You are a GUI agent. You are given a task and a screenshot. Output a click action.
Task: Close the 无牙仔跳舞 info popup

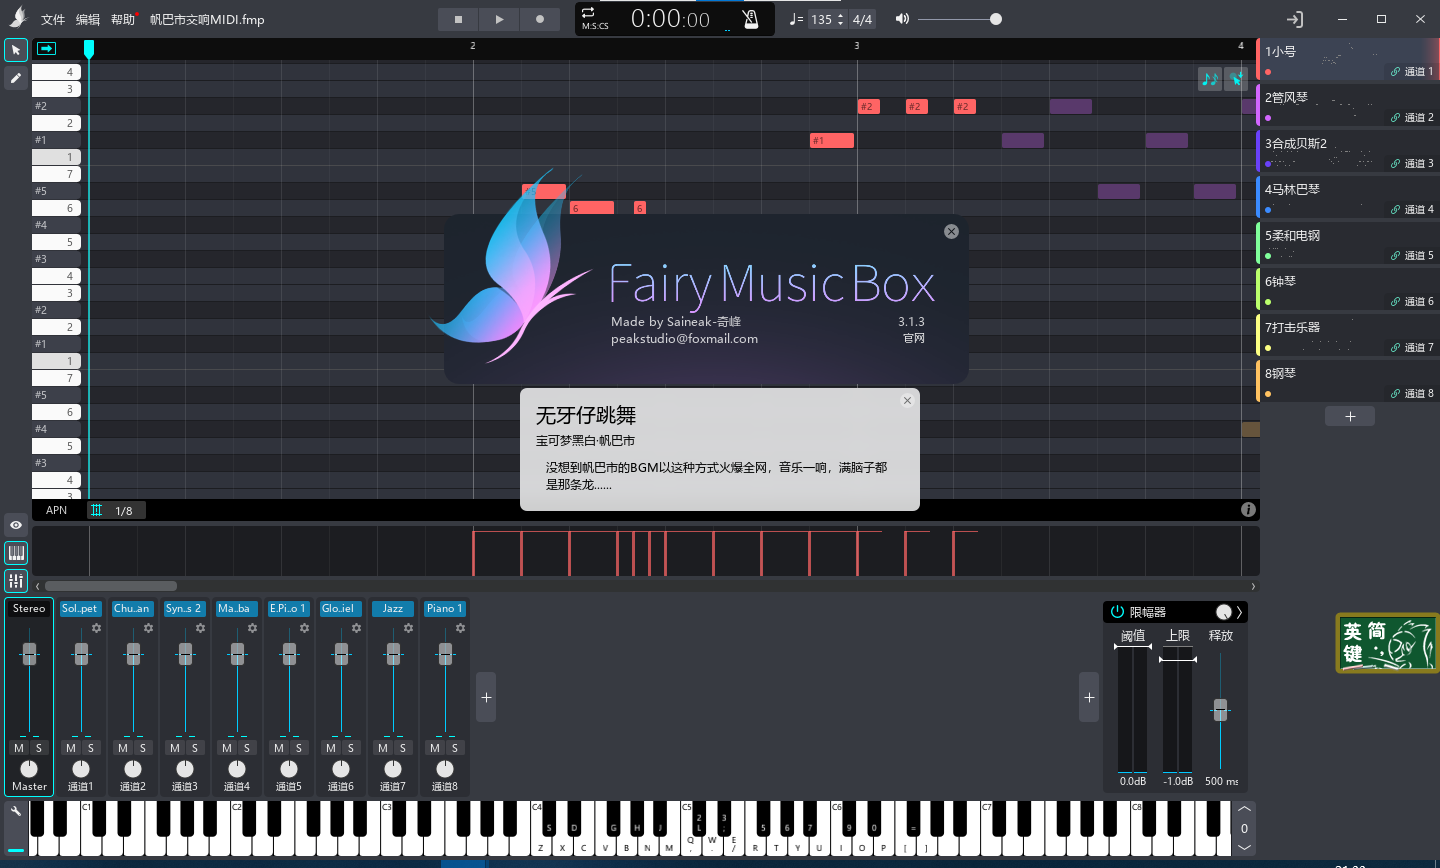tap(907, 400)
